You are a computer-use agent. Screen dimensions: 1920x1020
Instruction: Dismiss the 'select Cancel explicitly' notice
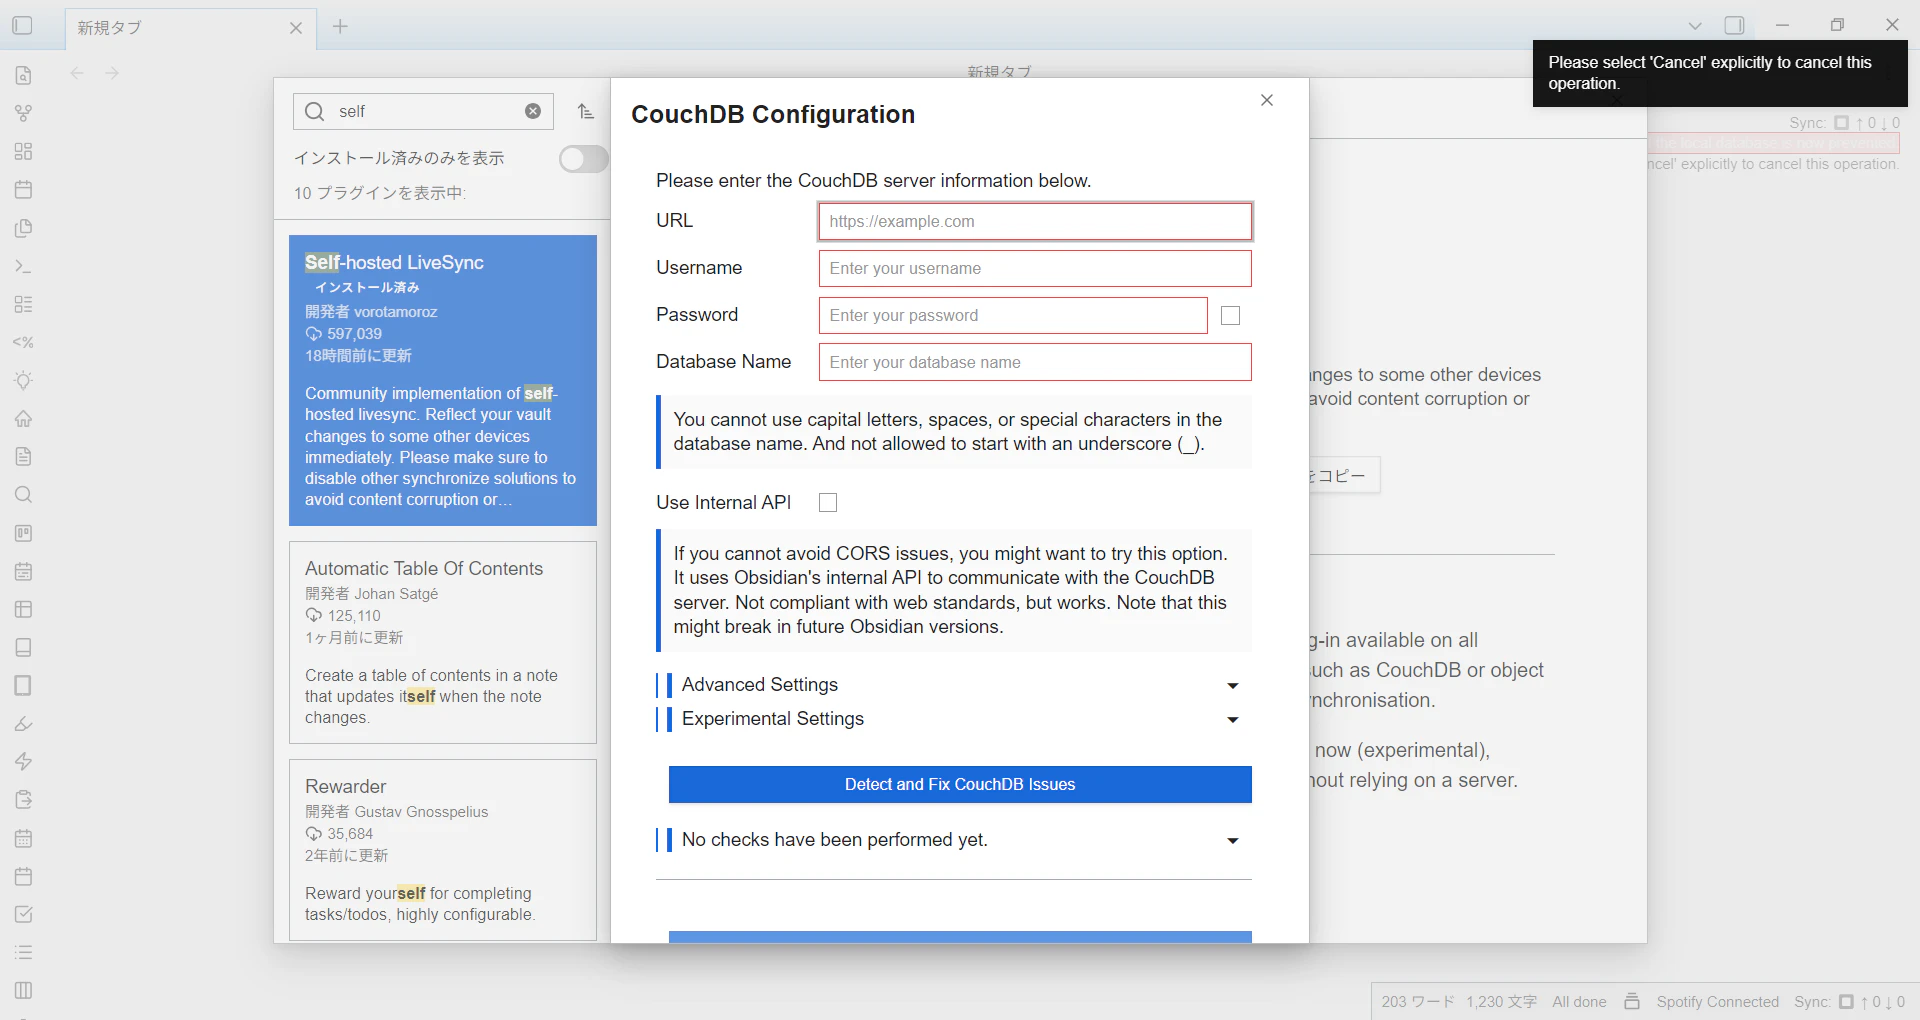(1720, 73)
